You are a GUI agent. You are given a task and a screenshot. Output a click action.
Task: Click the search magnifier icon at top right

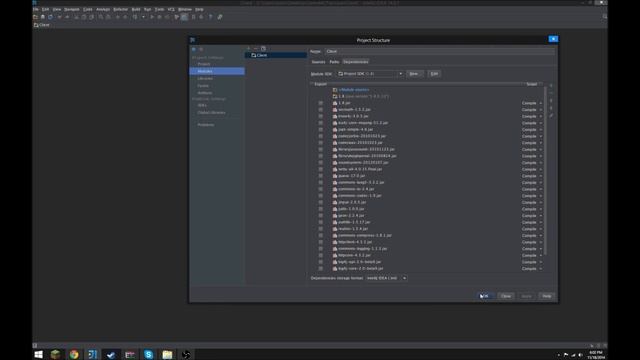pos(604,17)
